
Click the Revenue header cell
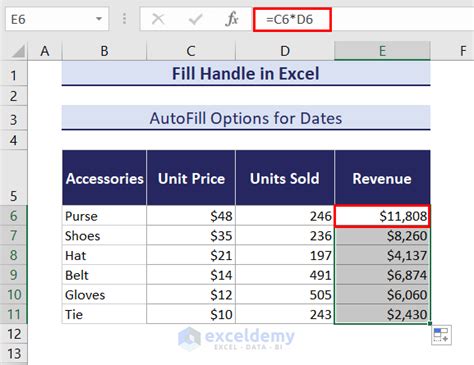point(382,178)
